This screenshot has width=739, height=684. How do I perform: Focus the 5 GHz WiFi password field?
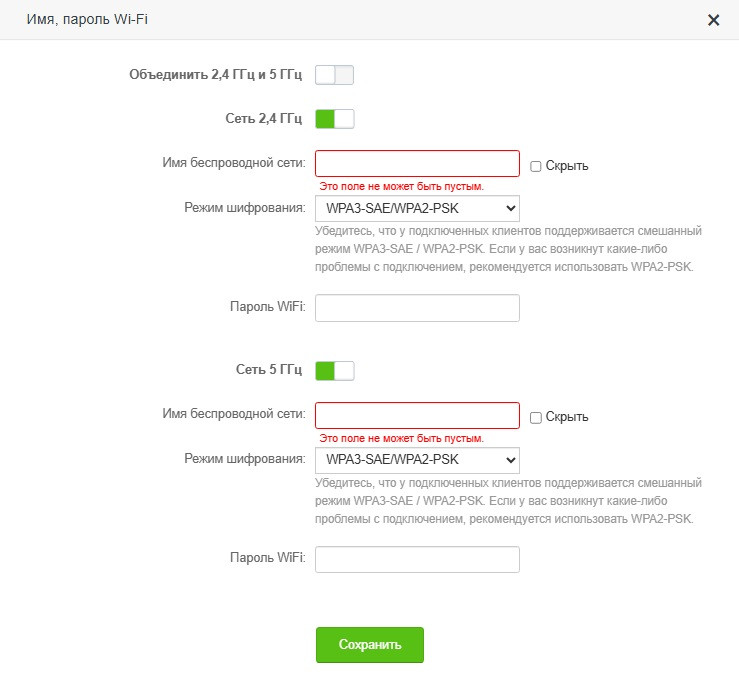click(x=417, y=559)
